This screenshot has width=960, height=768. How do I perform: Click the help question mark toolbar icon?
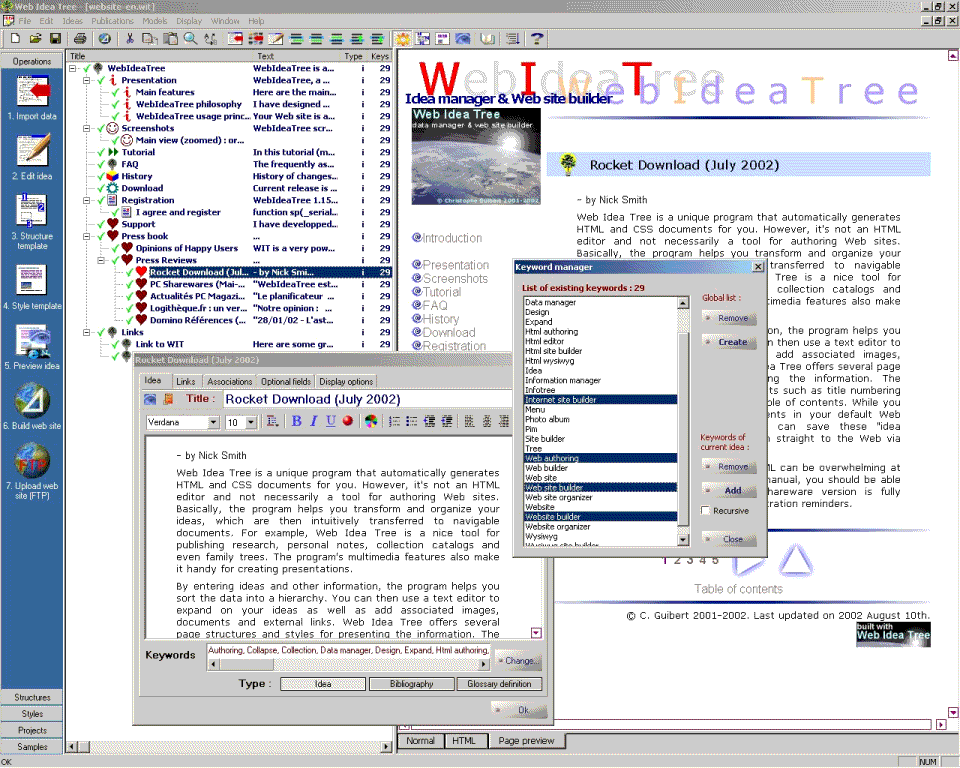537,39
